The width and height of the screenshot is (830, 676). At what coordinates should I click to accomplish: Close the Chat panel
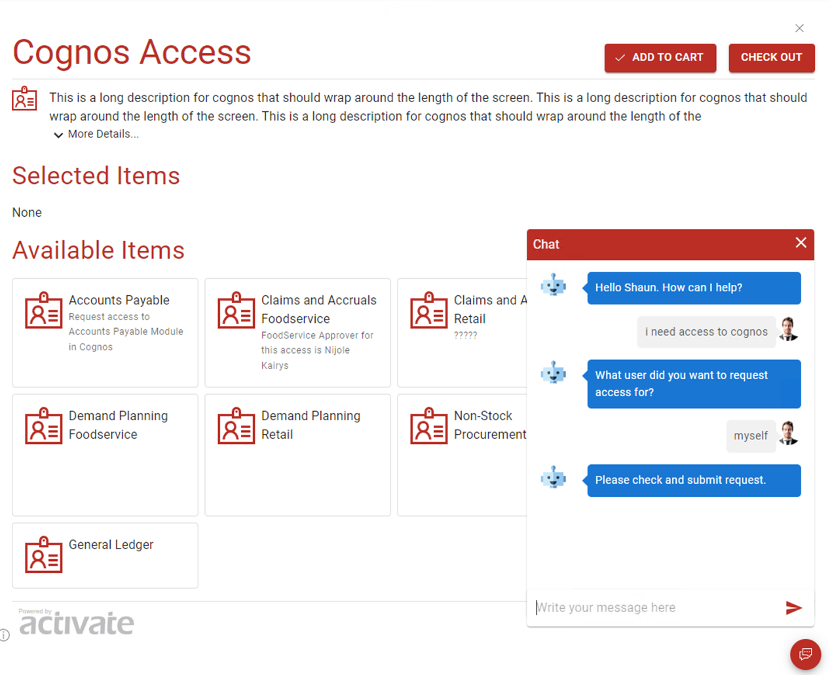pyautogui.click(x=801, y=243)
